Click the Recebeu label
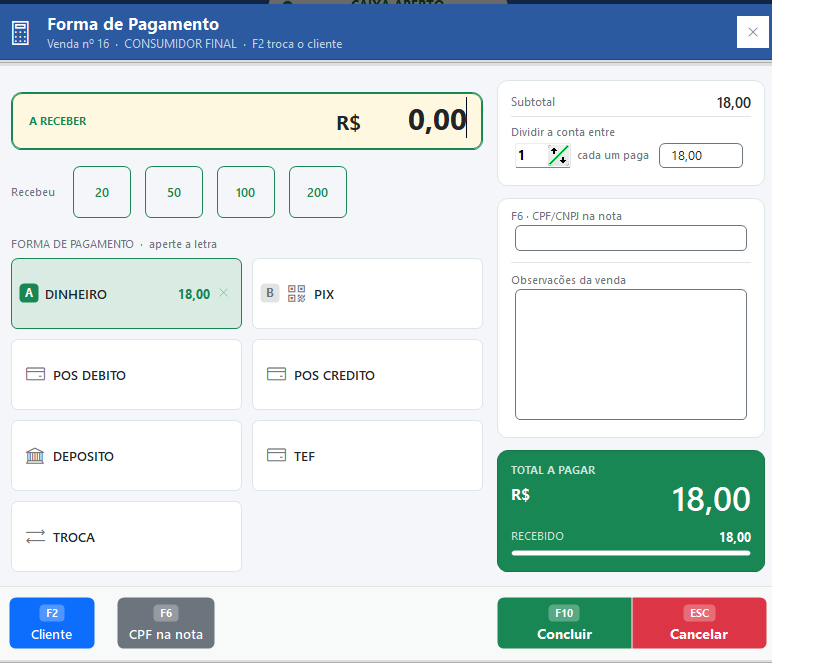The image size is (819, 663). click(33, 192)
